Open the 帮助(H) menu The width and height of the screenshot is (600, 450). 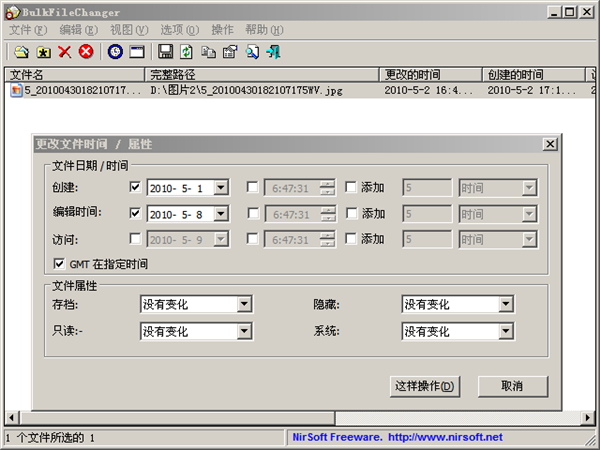point(264,30)
